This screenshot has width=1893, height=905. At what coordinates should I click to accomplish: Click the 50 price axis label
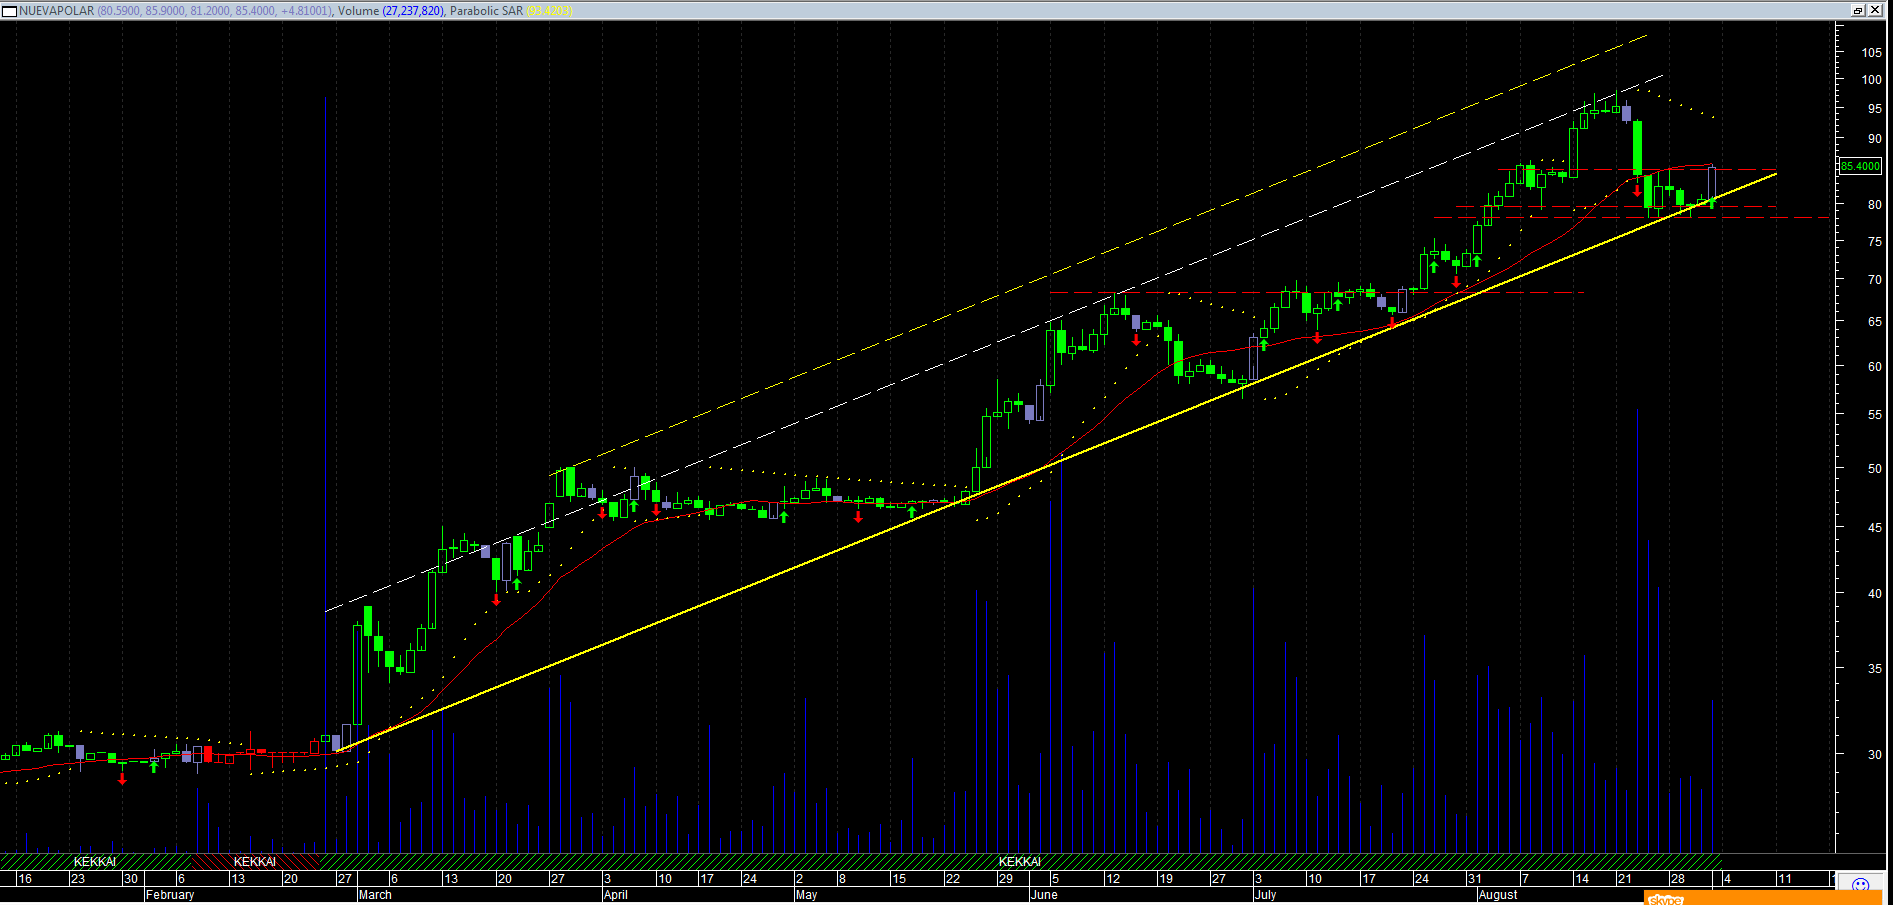(x=1874, y=468)
